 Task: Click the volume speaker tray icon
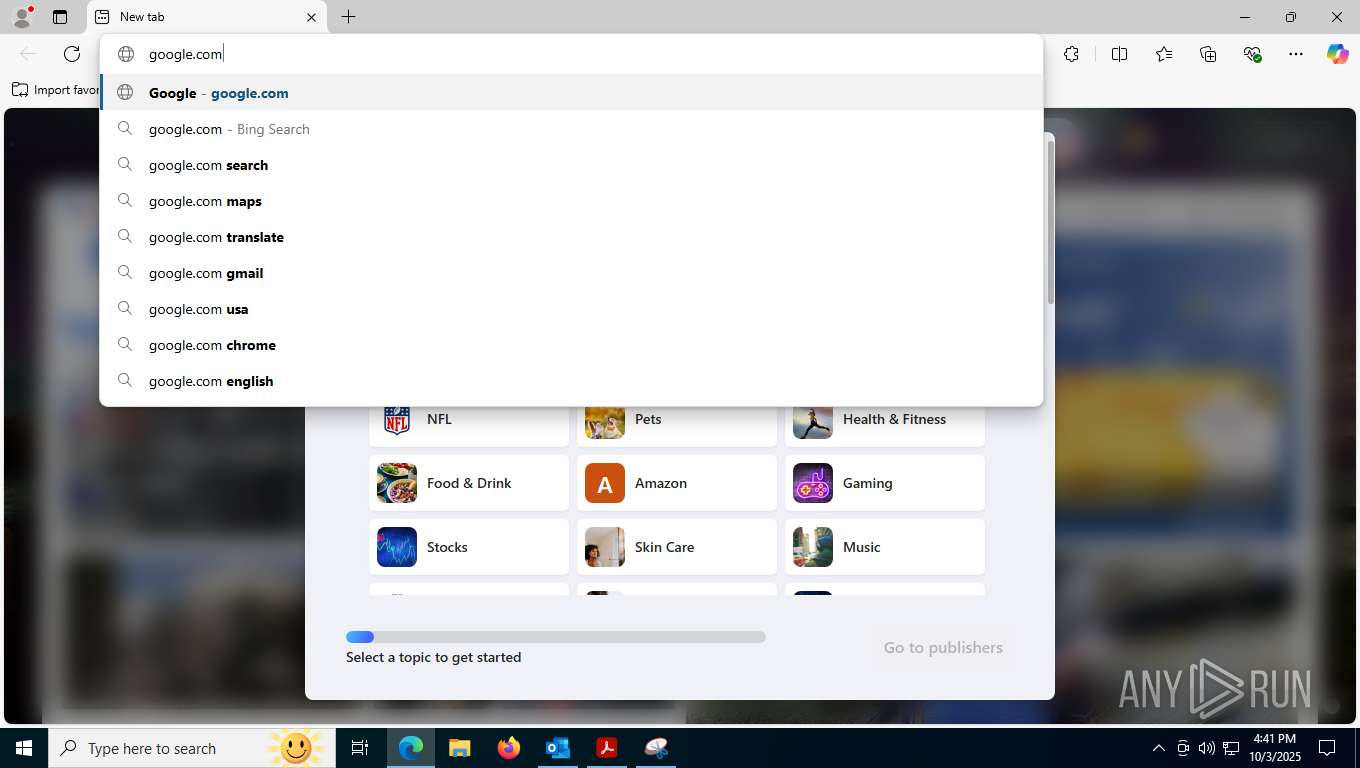click(x=1207, y=748)
